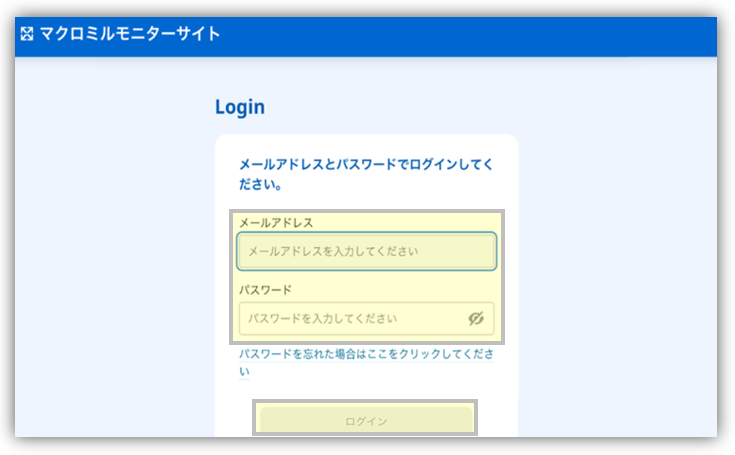
Task: Open the マクロミルモニターサイト header title
Action: point(130,34)
